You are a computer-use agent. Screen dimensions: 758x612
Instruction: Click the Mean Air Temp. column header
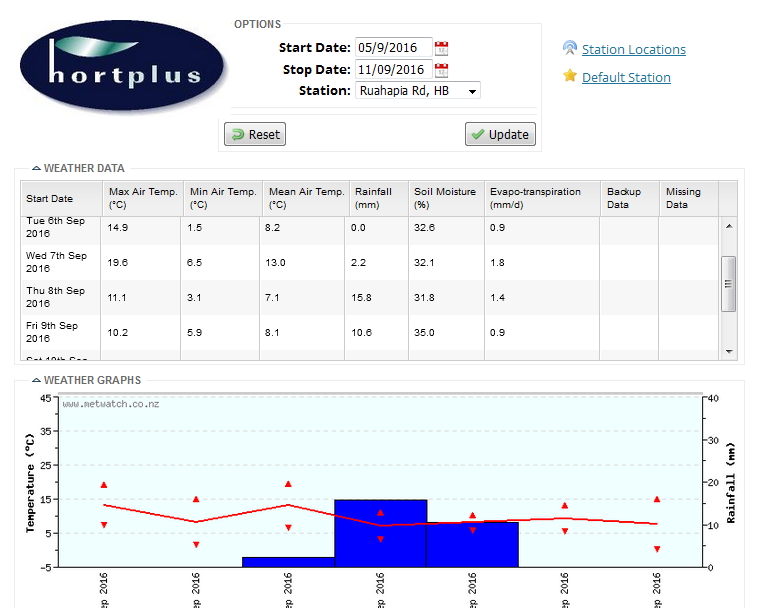306,199
